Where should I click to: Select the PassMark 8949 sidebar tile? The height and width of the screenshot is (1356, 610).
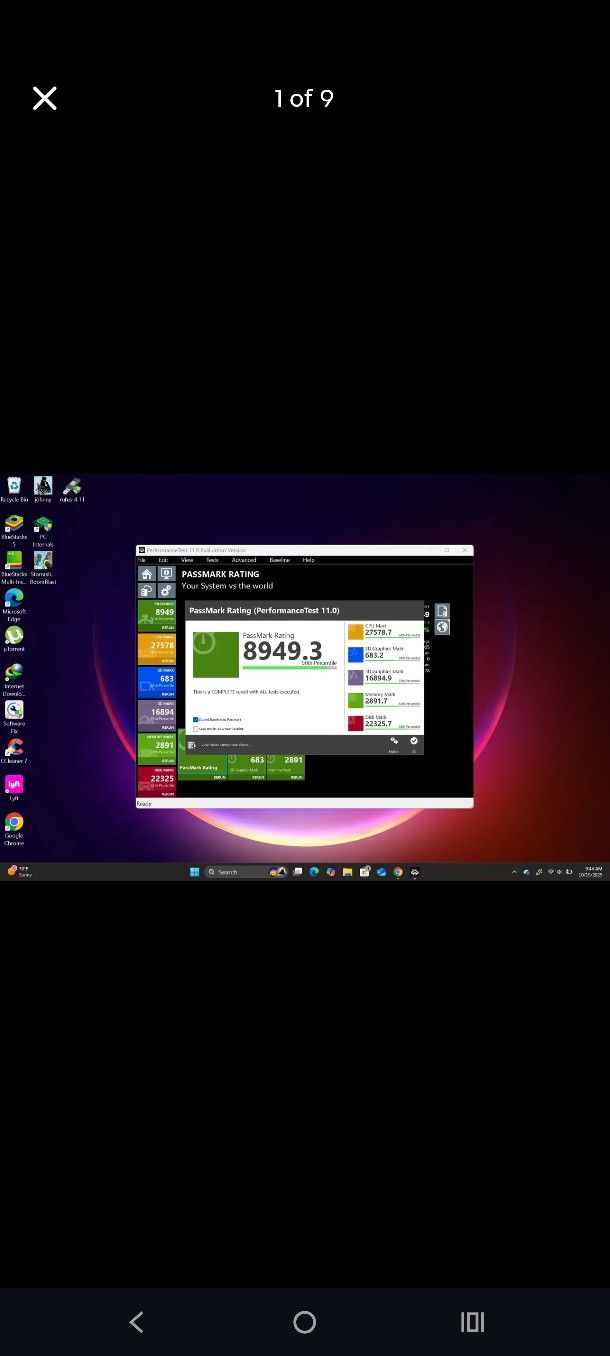tap(156, 615)
